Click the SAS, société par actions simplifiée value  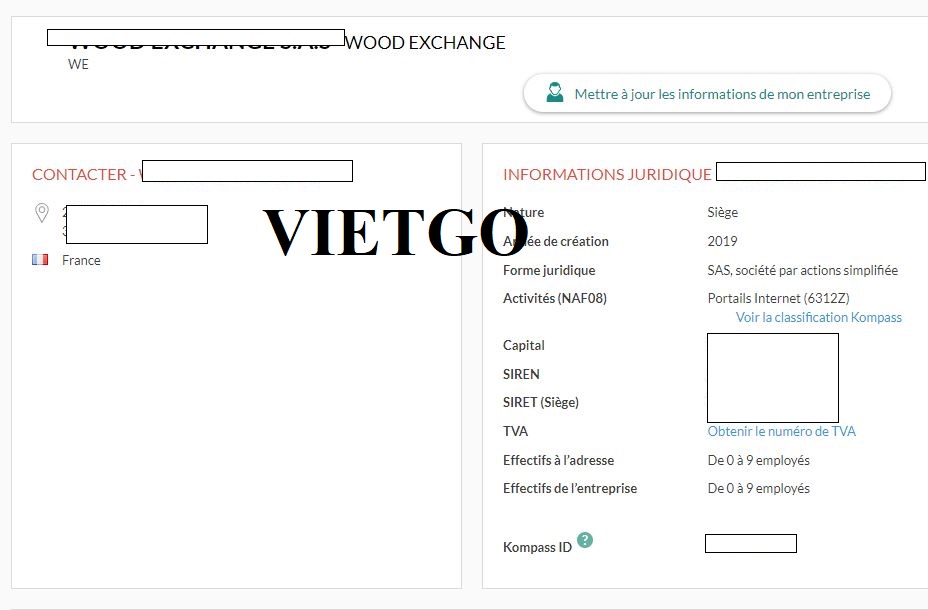[802, 270]
